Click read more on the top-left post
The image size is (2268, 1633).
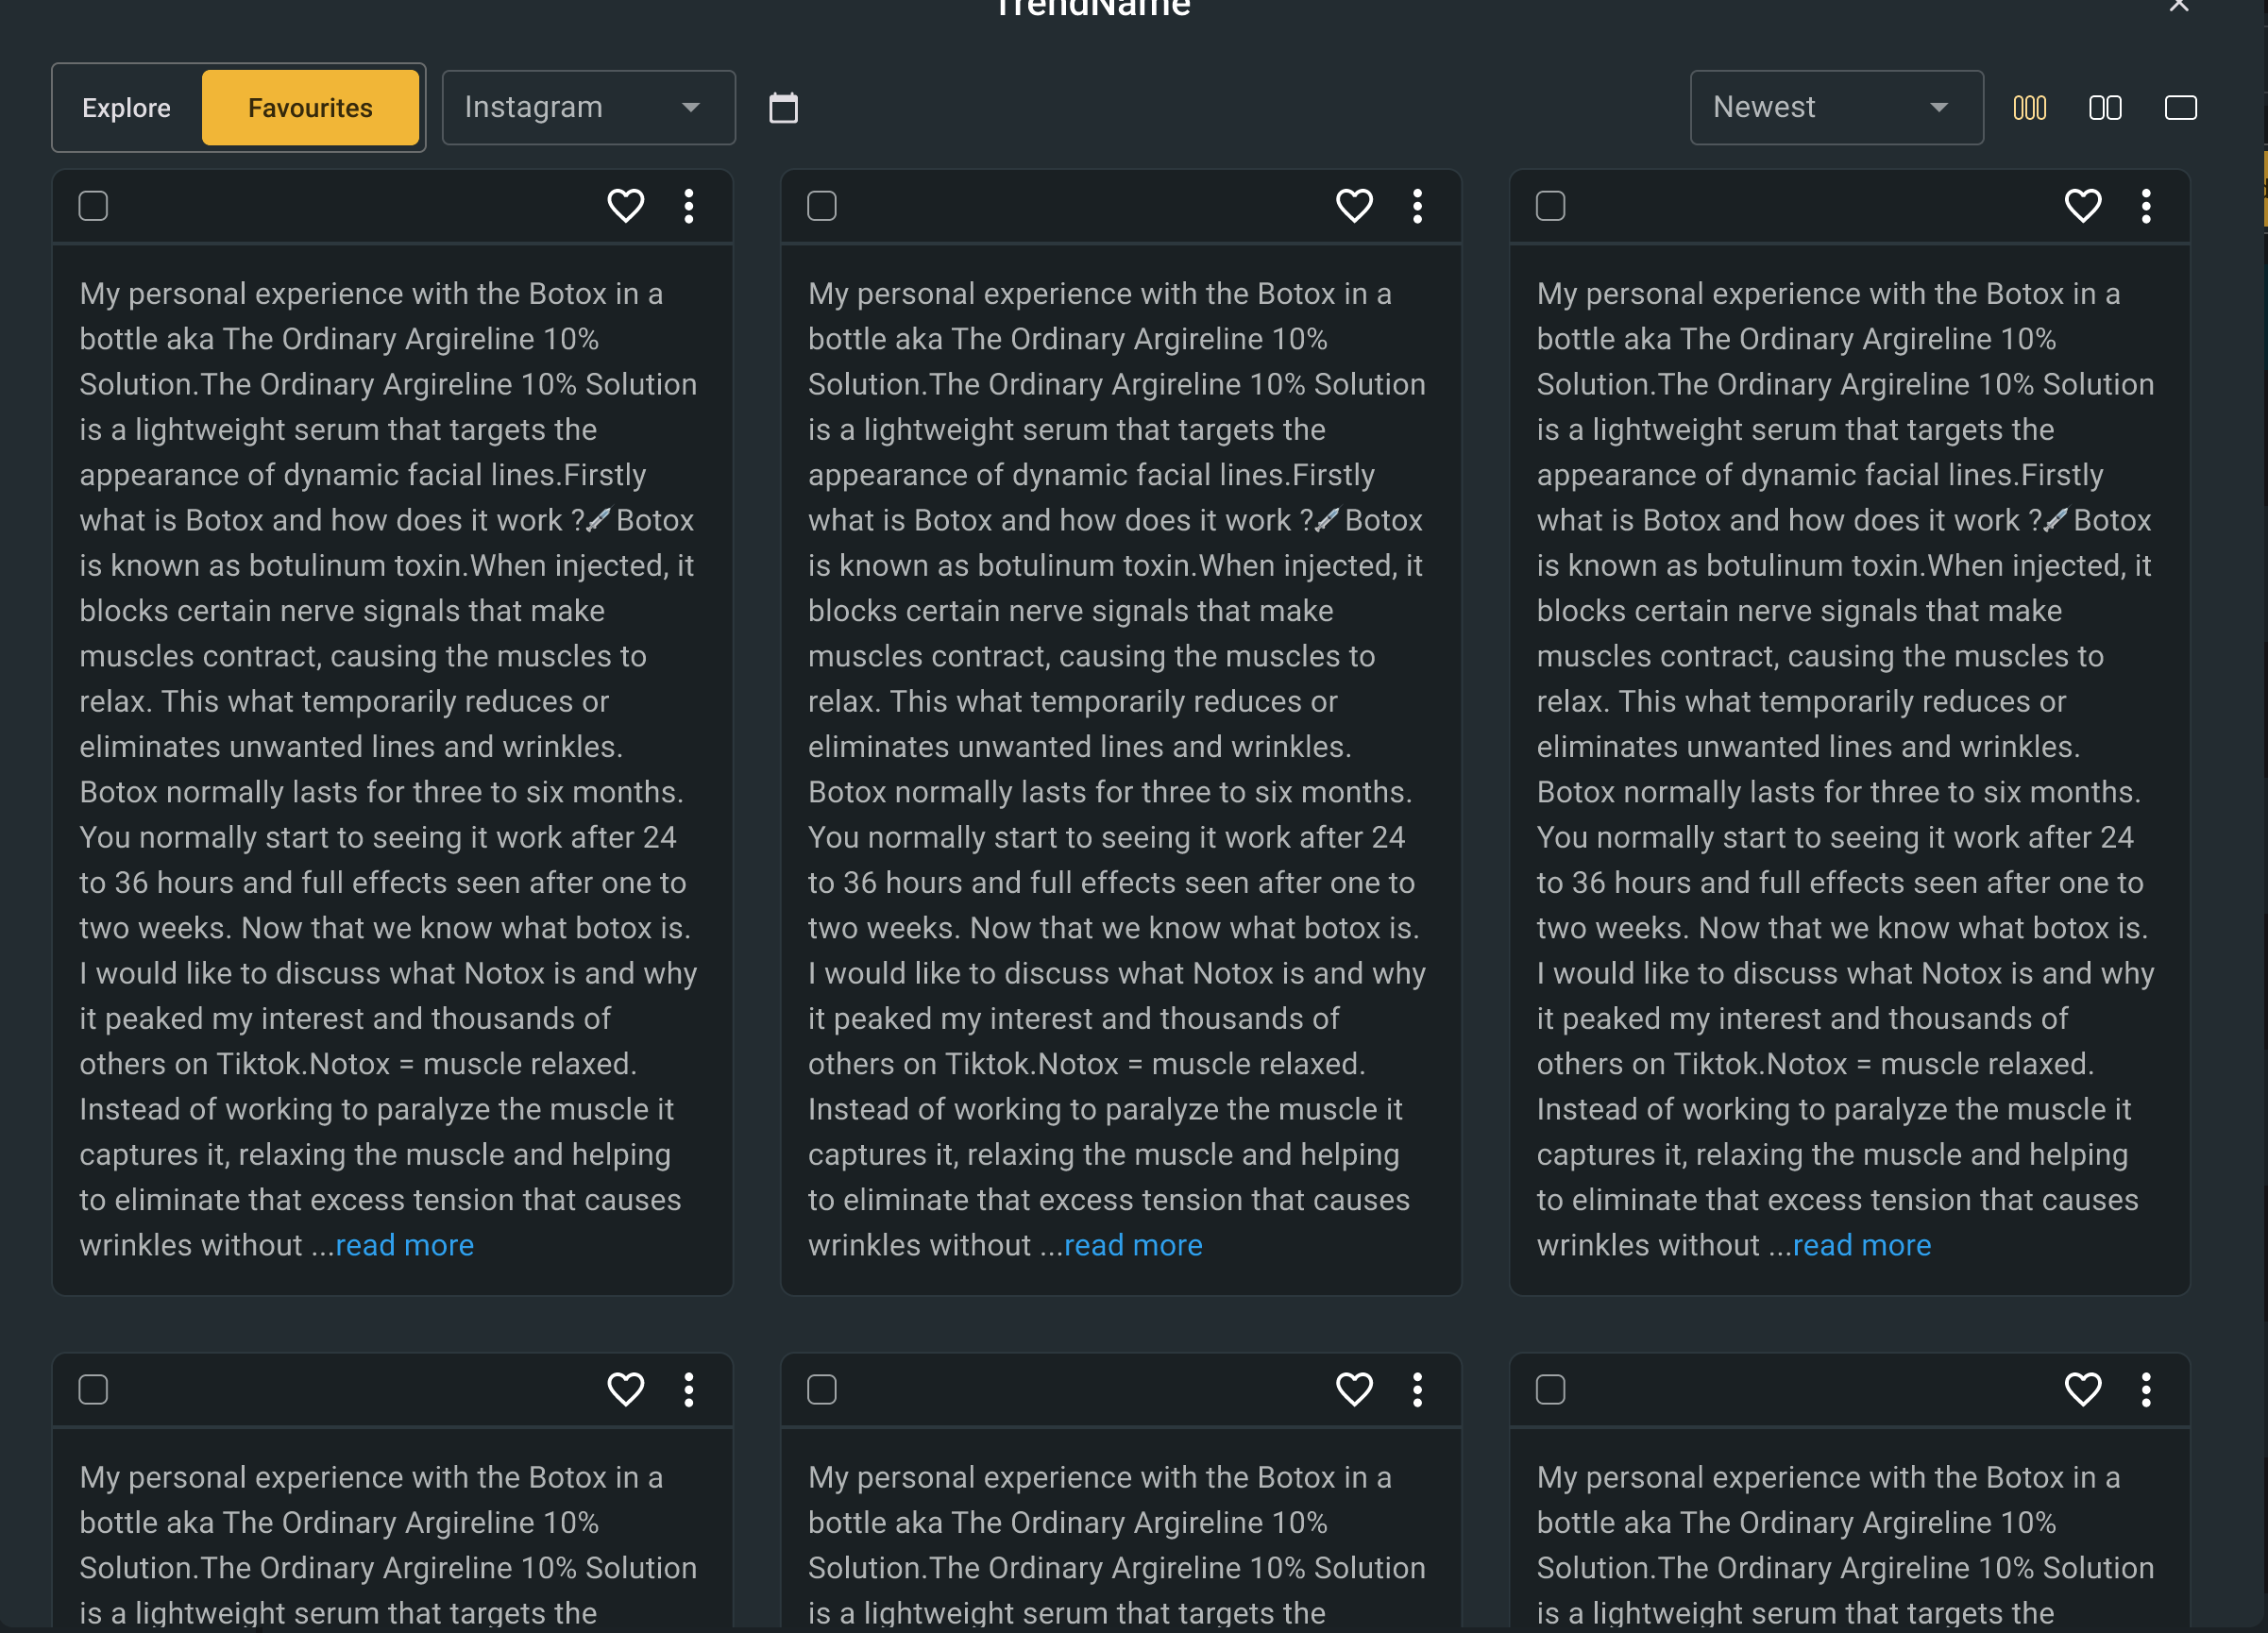pyautogui.click(x=405, y=1245)
